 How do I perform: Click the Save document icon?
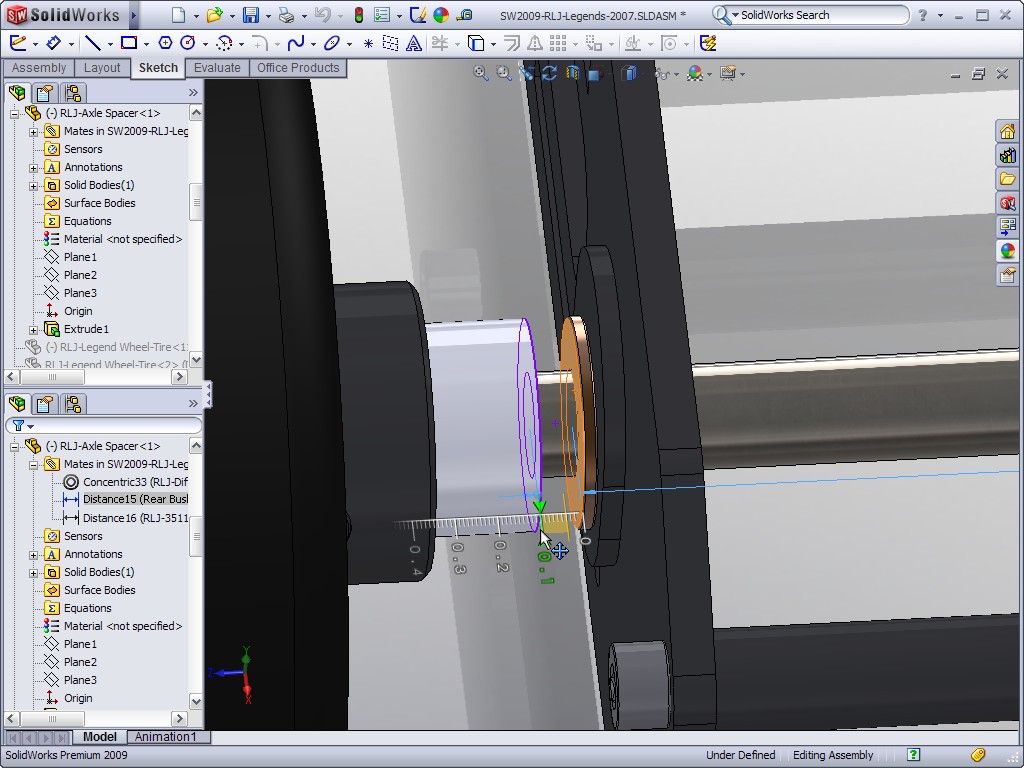[x=250, y=15]
